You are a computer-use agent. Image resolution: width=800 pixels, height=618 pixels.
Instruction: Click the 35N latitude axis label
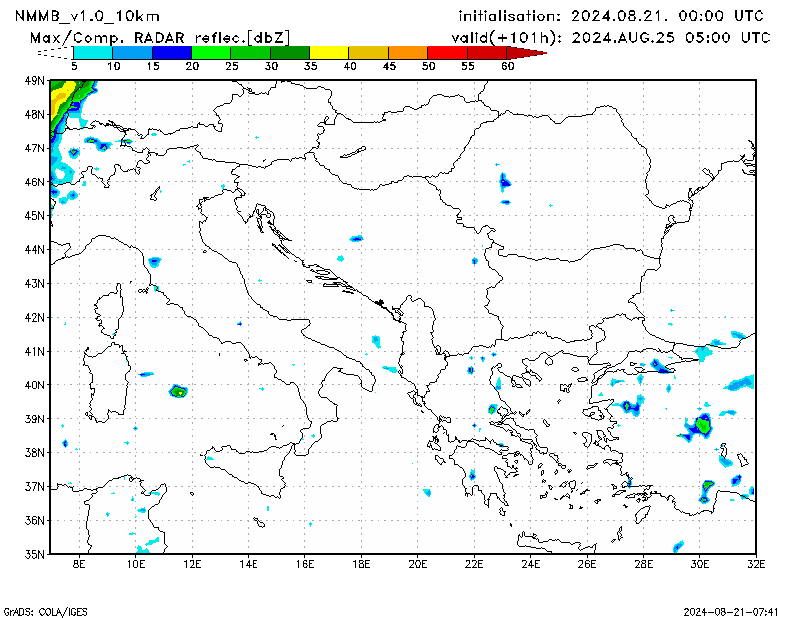(x=35, y=554)
